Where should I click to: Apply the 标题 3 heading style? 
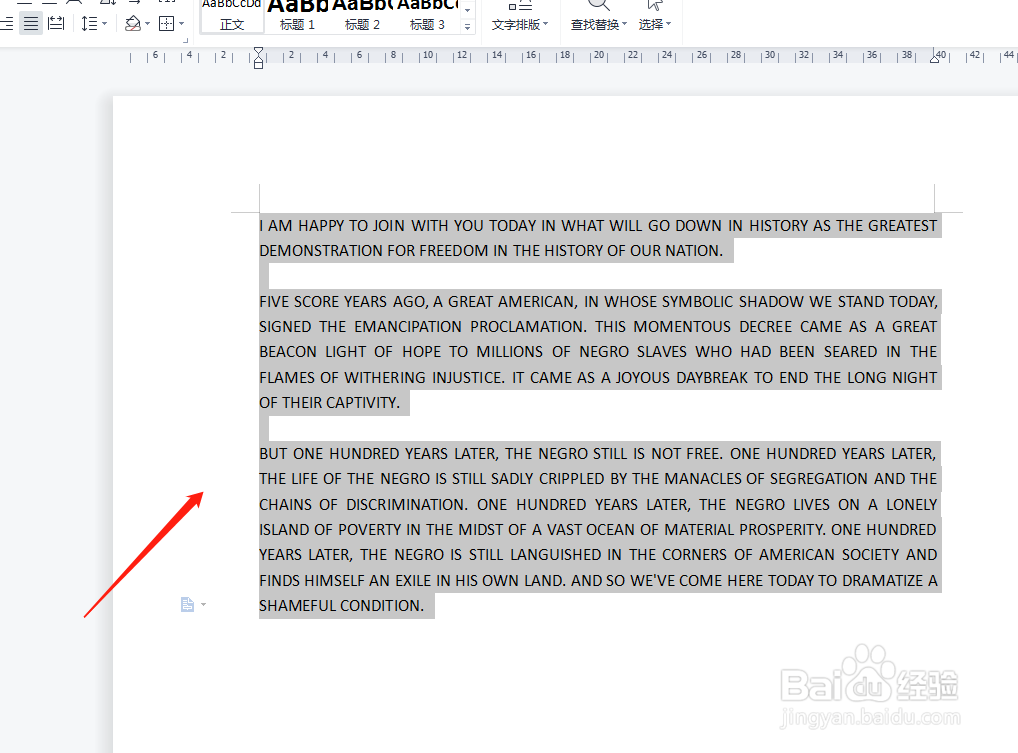pos(427,16)
